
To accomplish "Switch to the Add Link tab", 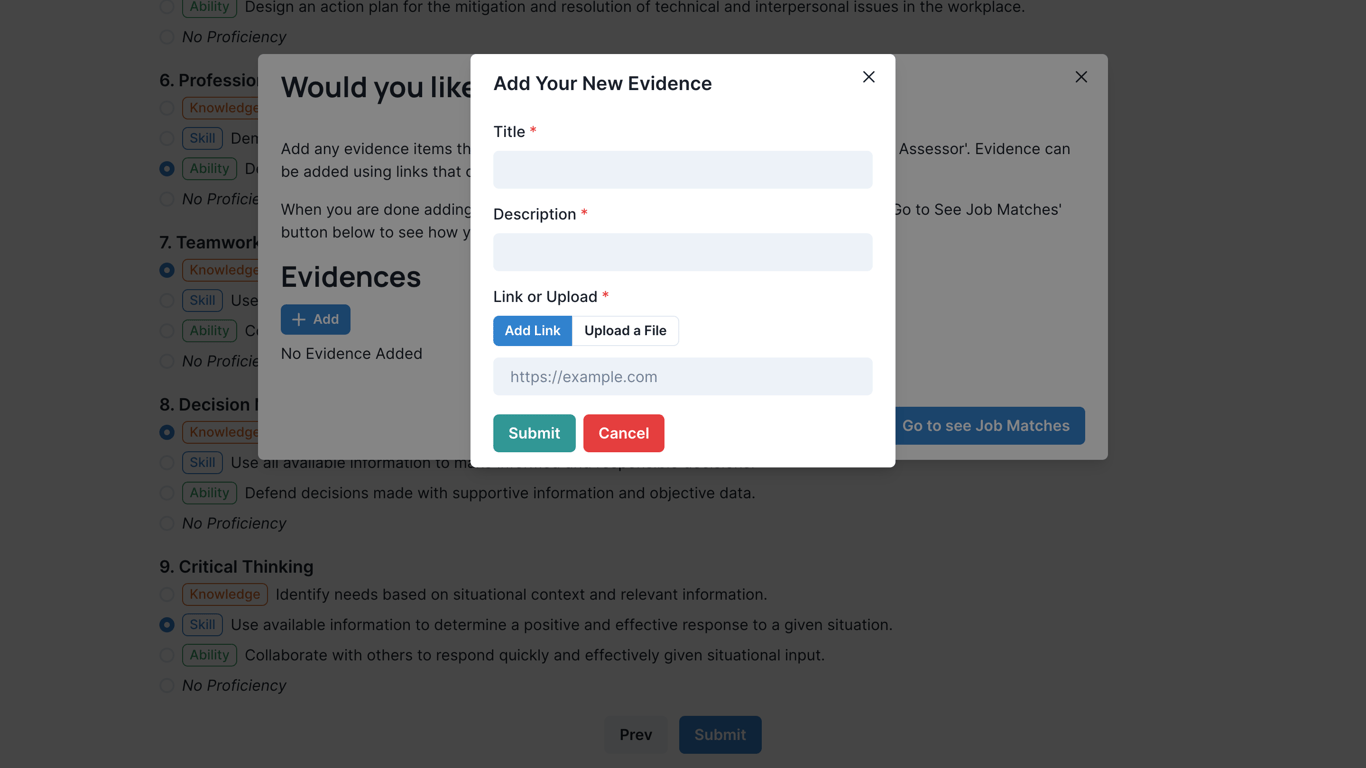I will (x=532, y=331).
